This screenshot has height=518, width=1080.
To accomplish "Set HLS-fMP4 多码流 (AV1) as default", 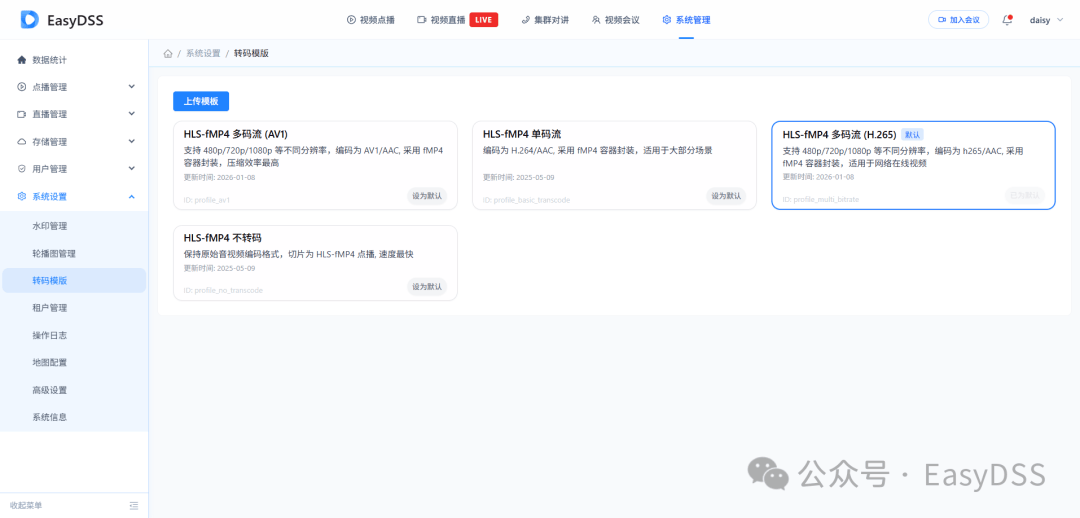I will 427,196.
